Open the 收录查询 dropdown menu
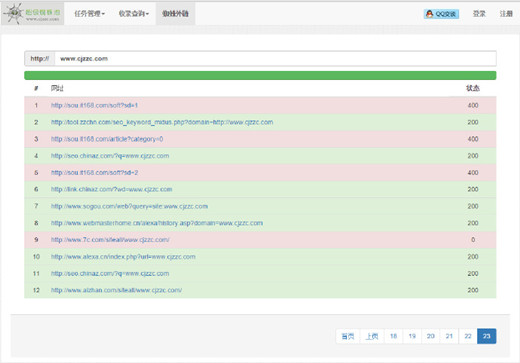This screenshot has height=363, width=520. pos(134,14)
